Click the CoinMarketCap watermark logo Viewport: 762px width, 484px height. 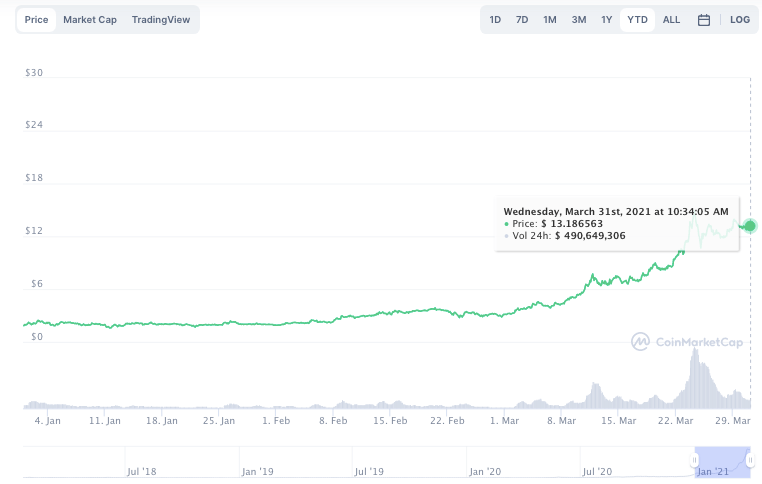687,342
